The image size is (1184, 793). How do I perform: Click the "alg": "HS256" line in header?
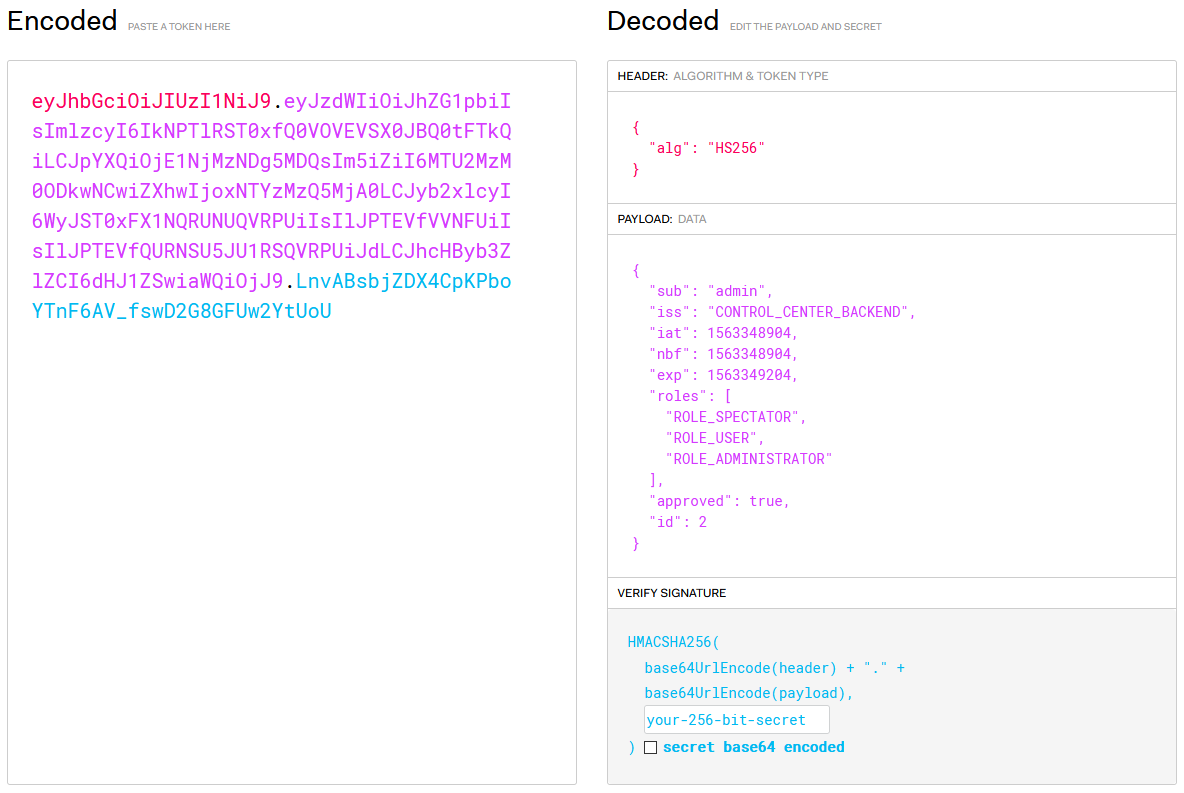[706, 148]
